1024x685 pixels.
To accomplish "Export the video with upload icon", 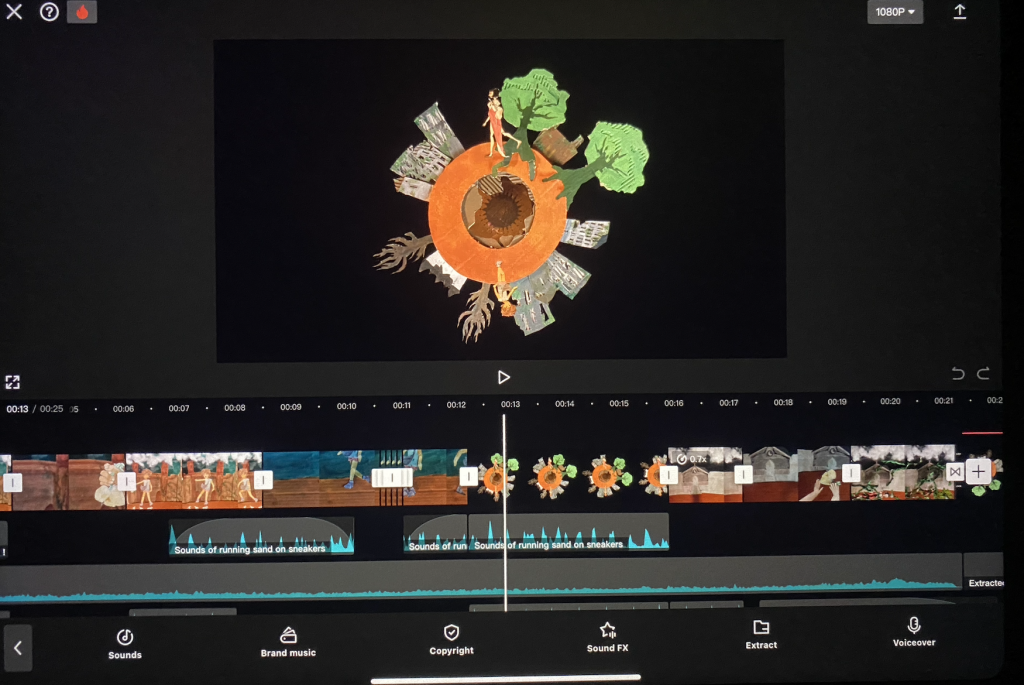I will point(960,12).
